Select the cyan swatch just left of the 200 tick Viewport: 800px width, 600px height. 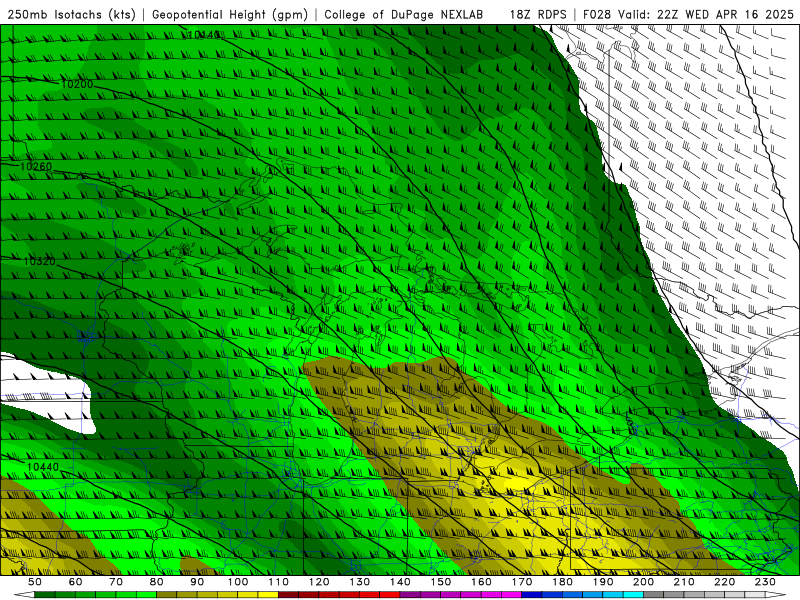click(x=633, y=595)
